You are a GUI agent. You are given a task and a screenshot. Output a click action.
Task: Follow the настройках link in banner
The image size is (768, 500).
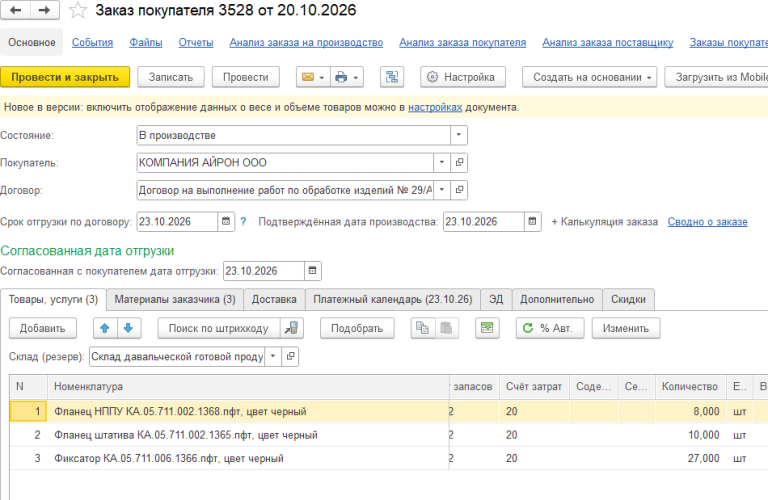click(x=435, y=107)
